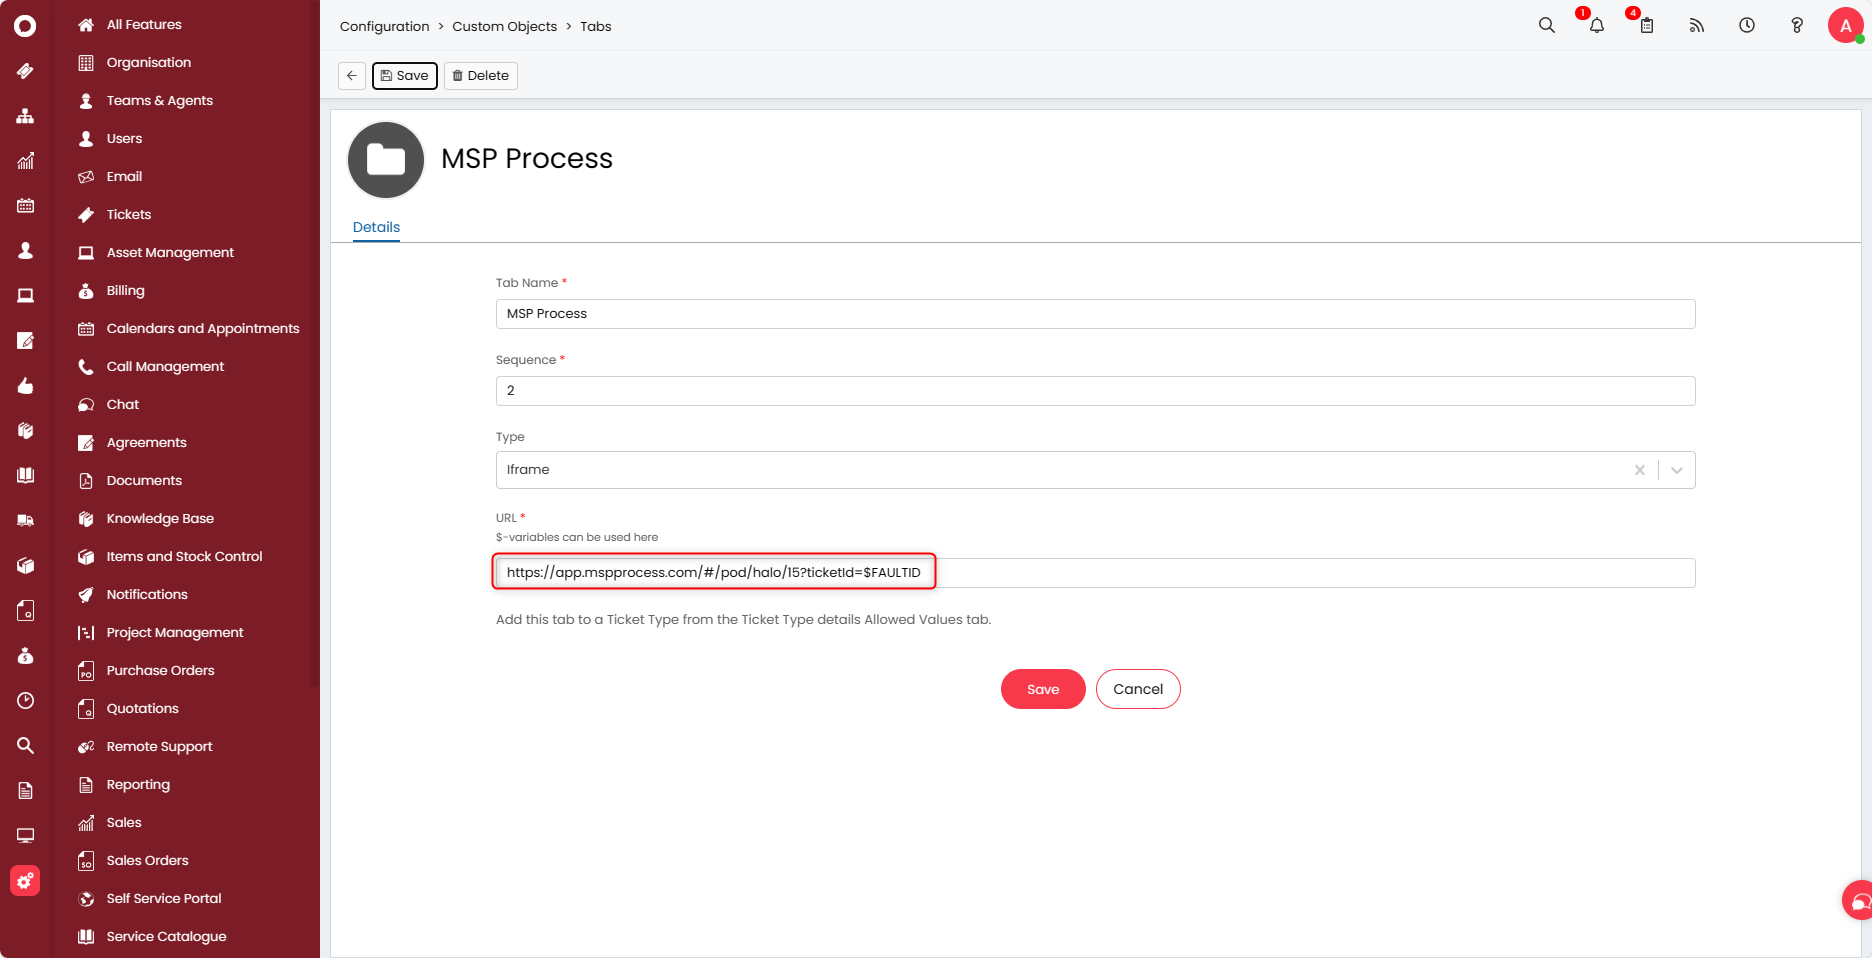
Task: Click the Delete toolbar button
Action: (x=480, y=76)
